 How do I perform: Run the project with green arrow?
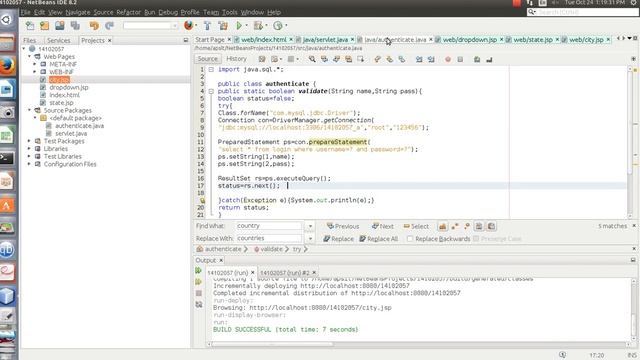point(239,26)
